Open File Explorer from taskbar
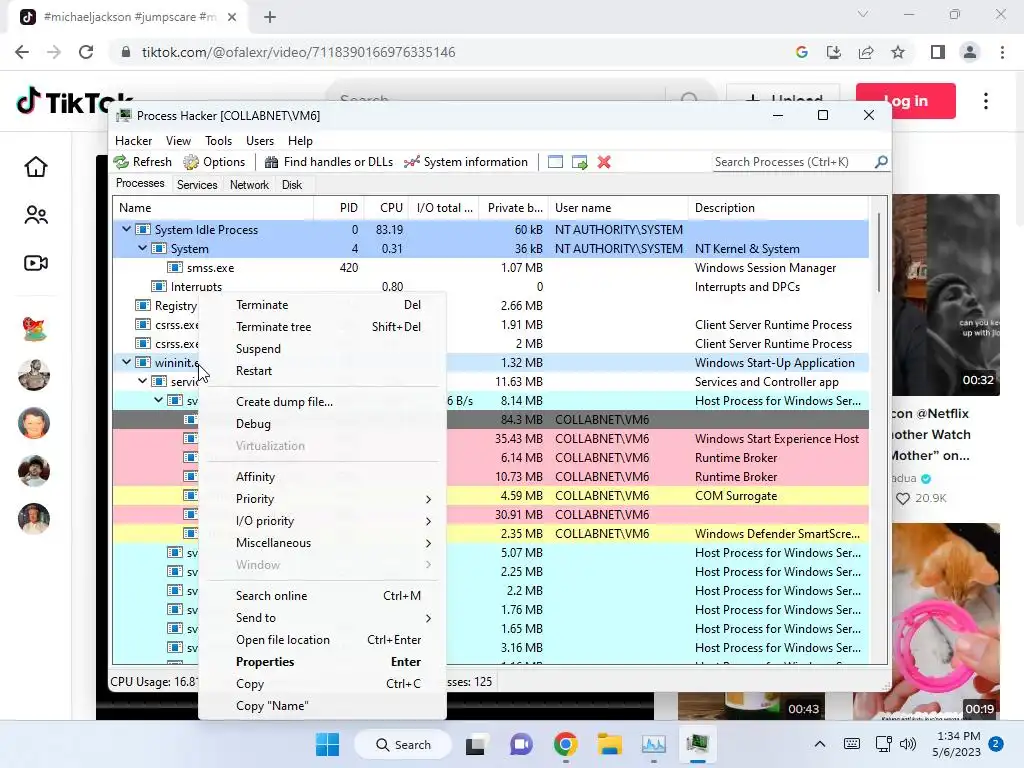 coord(609,744)
